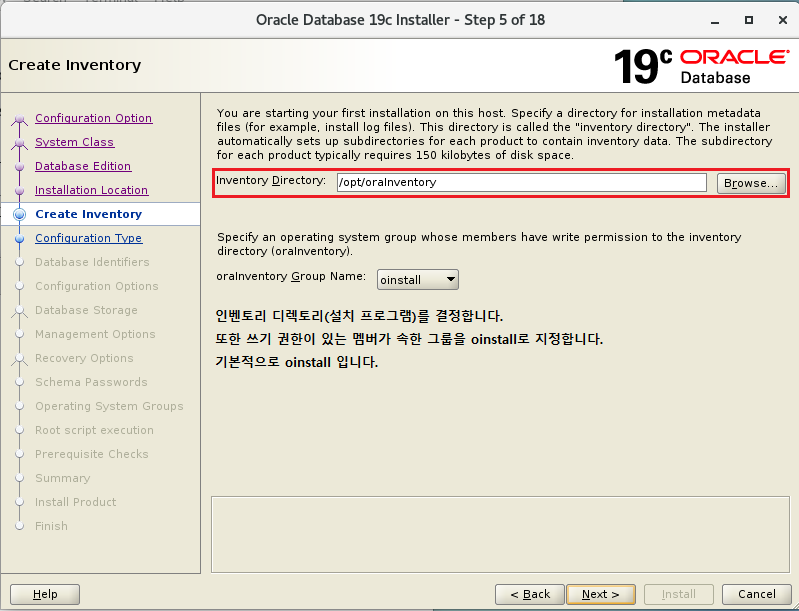Minimize the installer window

pos(715,20)
